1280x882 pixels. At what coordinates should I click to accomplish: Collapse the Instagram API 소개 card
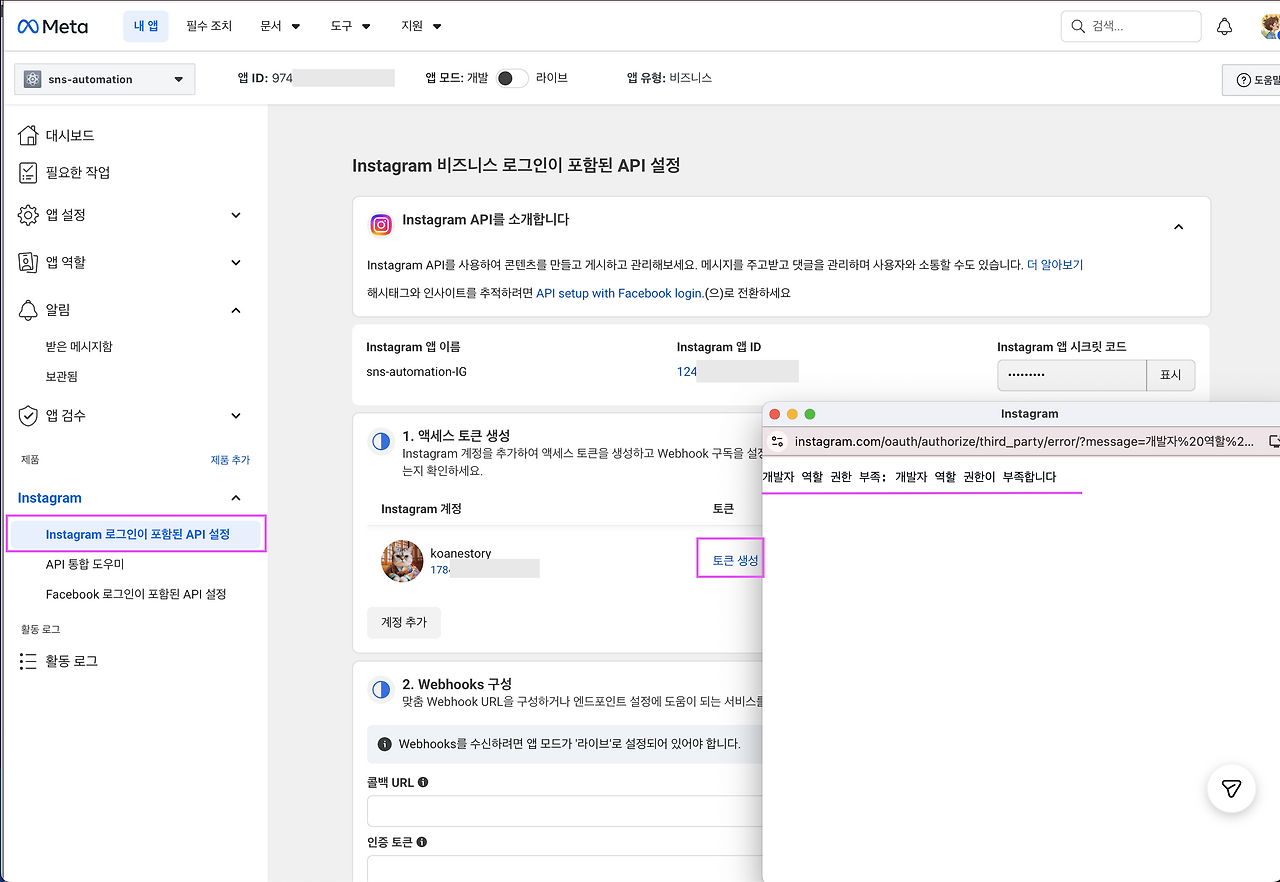(x=1179, y=227)
